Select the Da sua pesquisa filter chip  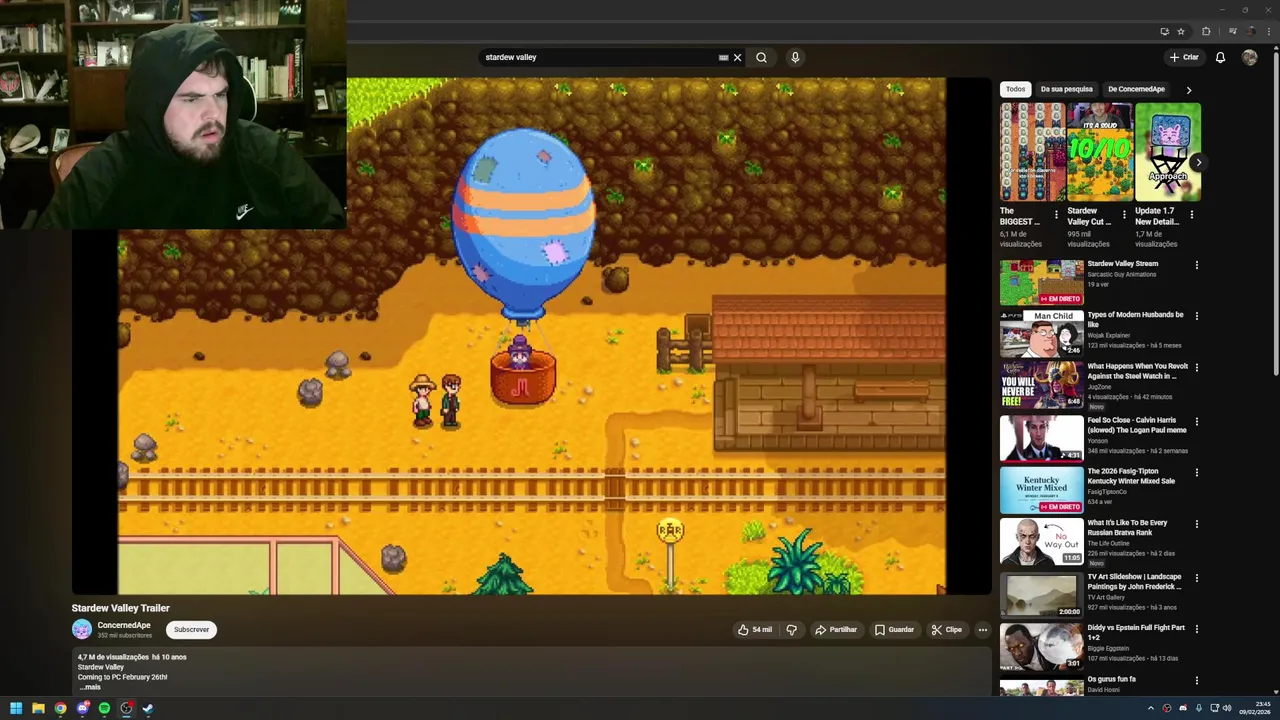1067,89
